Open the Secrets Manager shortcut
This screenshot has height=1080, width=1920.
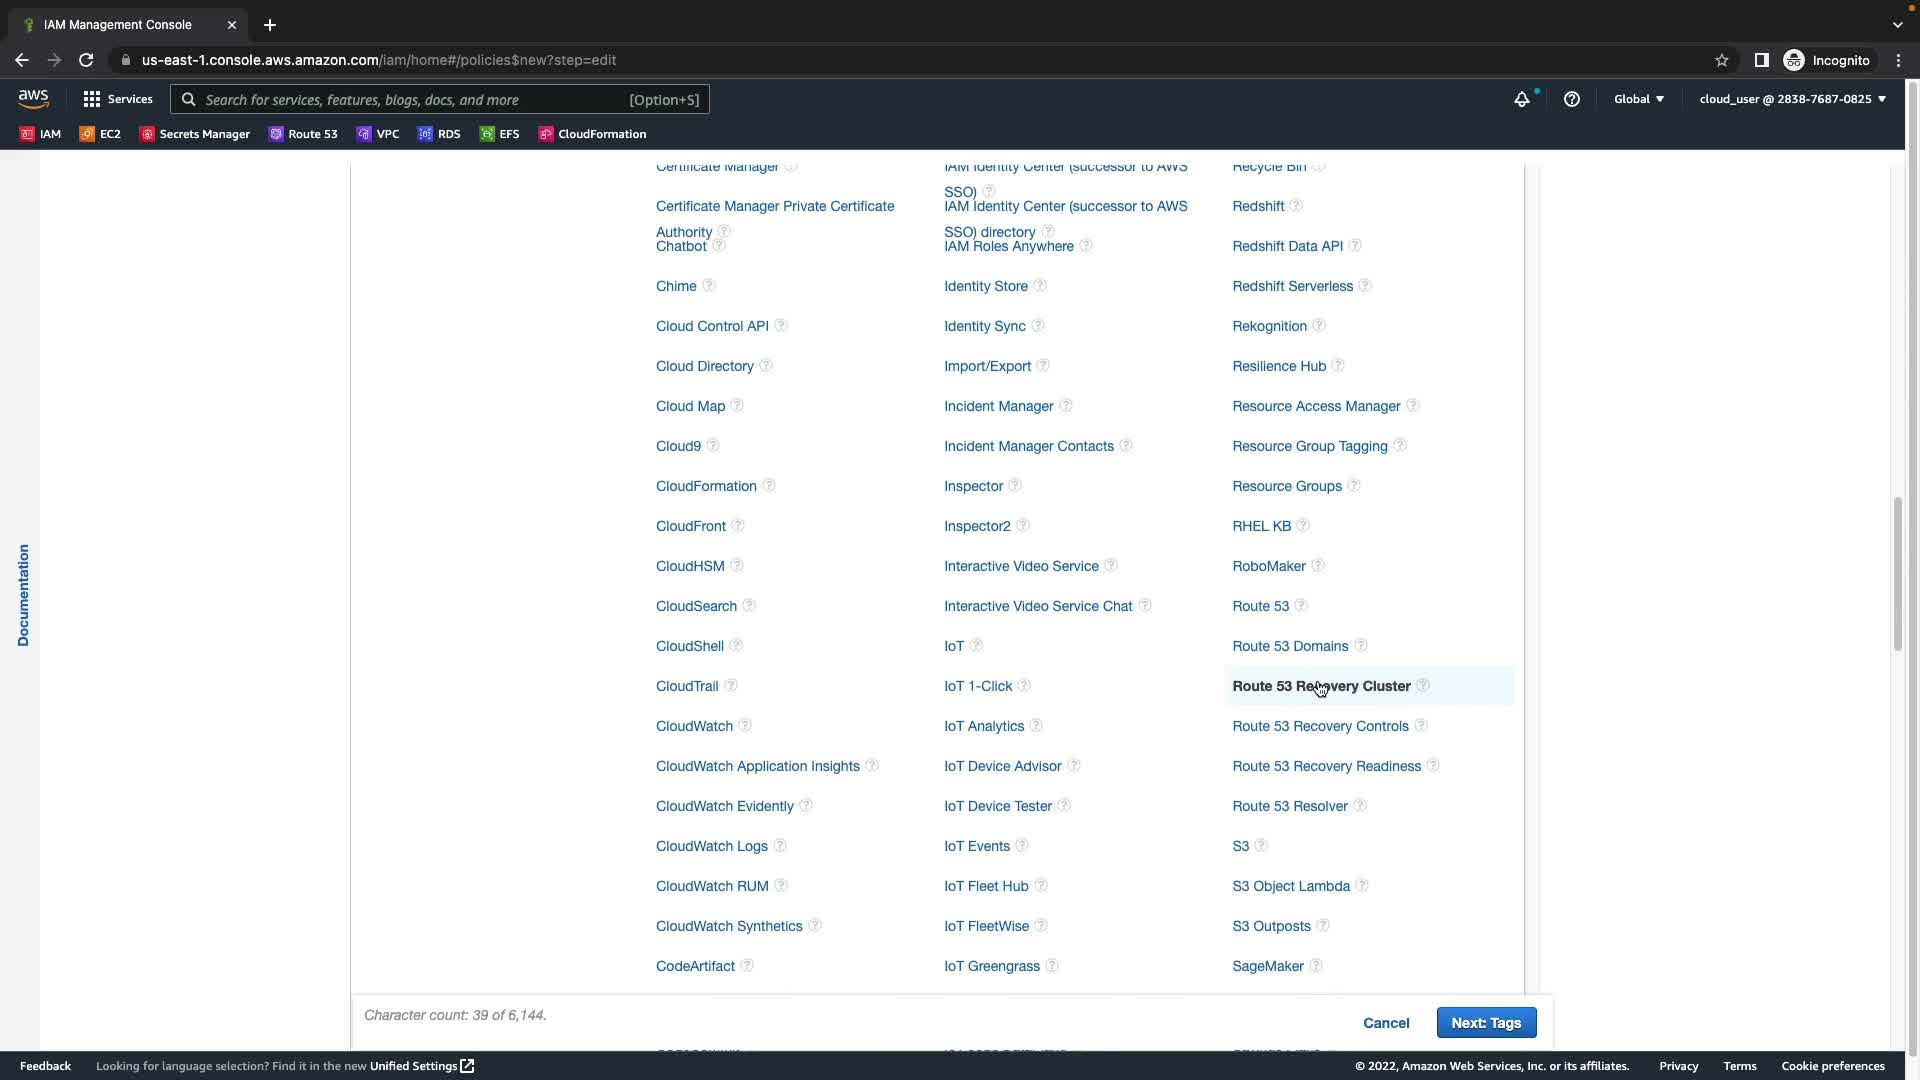pos(195,134)
